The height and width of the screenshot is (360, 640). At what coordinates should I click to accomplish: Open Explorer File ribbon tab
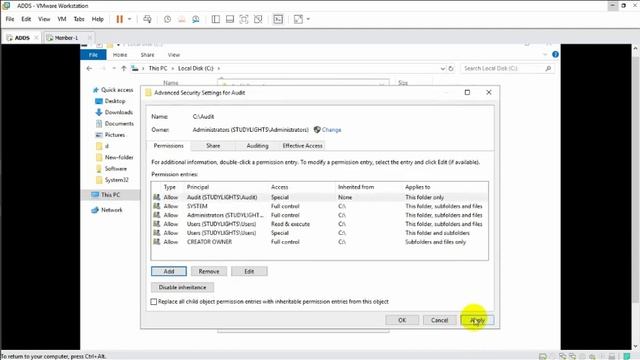(93, 55)
